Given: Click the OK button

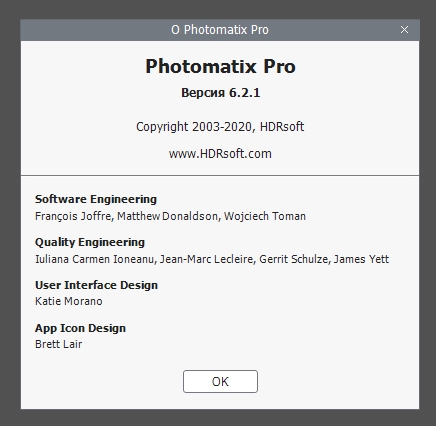Looking at the screenshot, I should [220, 381].
